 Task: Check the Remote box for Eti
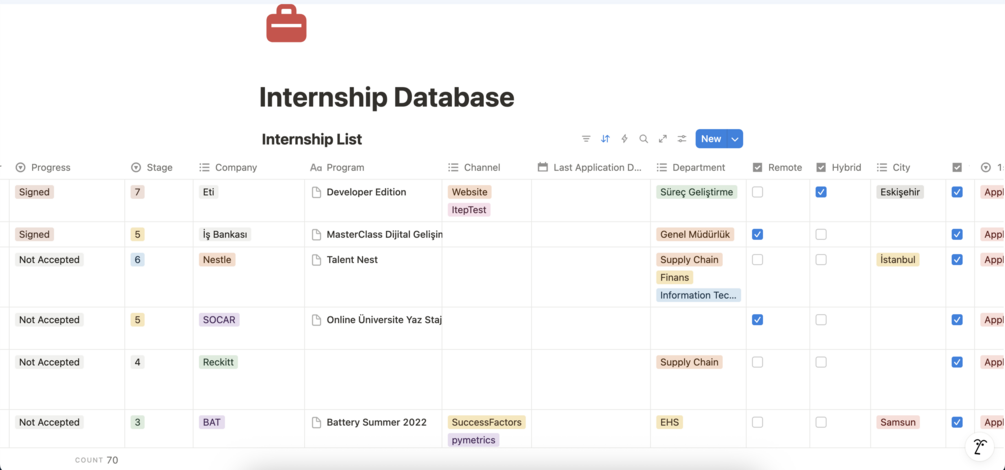coord(757,192)
